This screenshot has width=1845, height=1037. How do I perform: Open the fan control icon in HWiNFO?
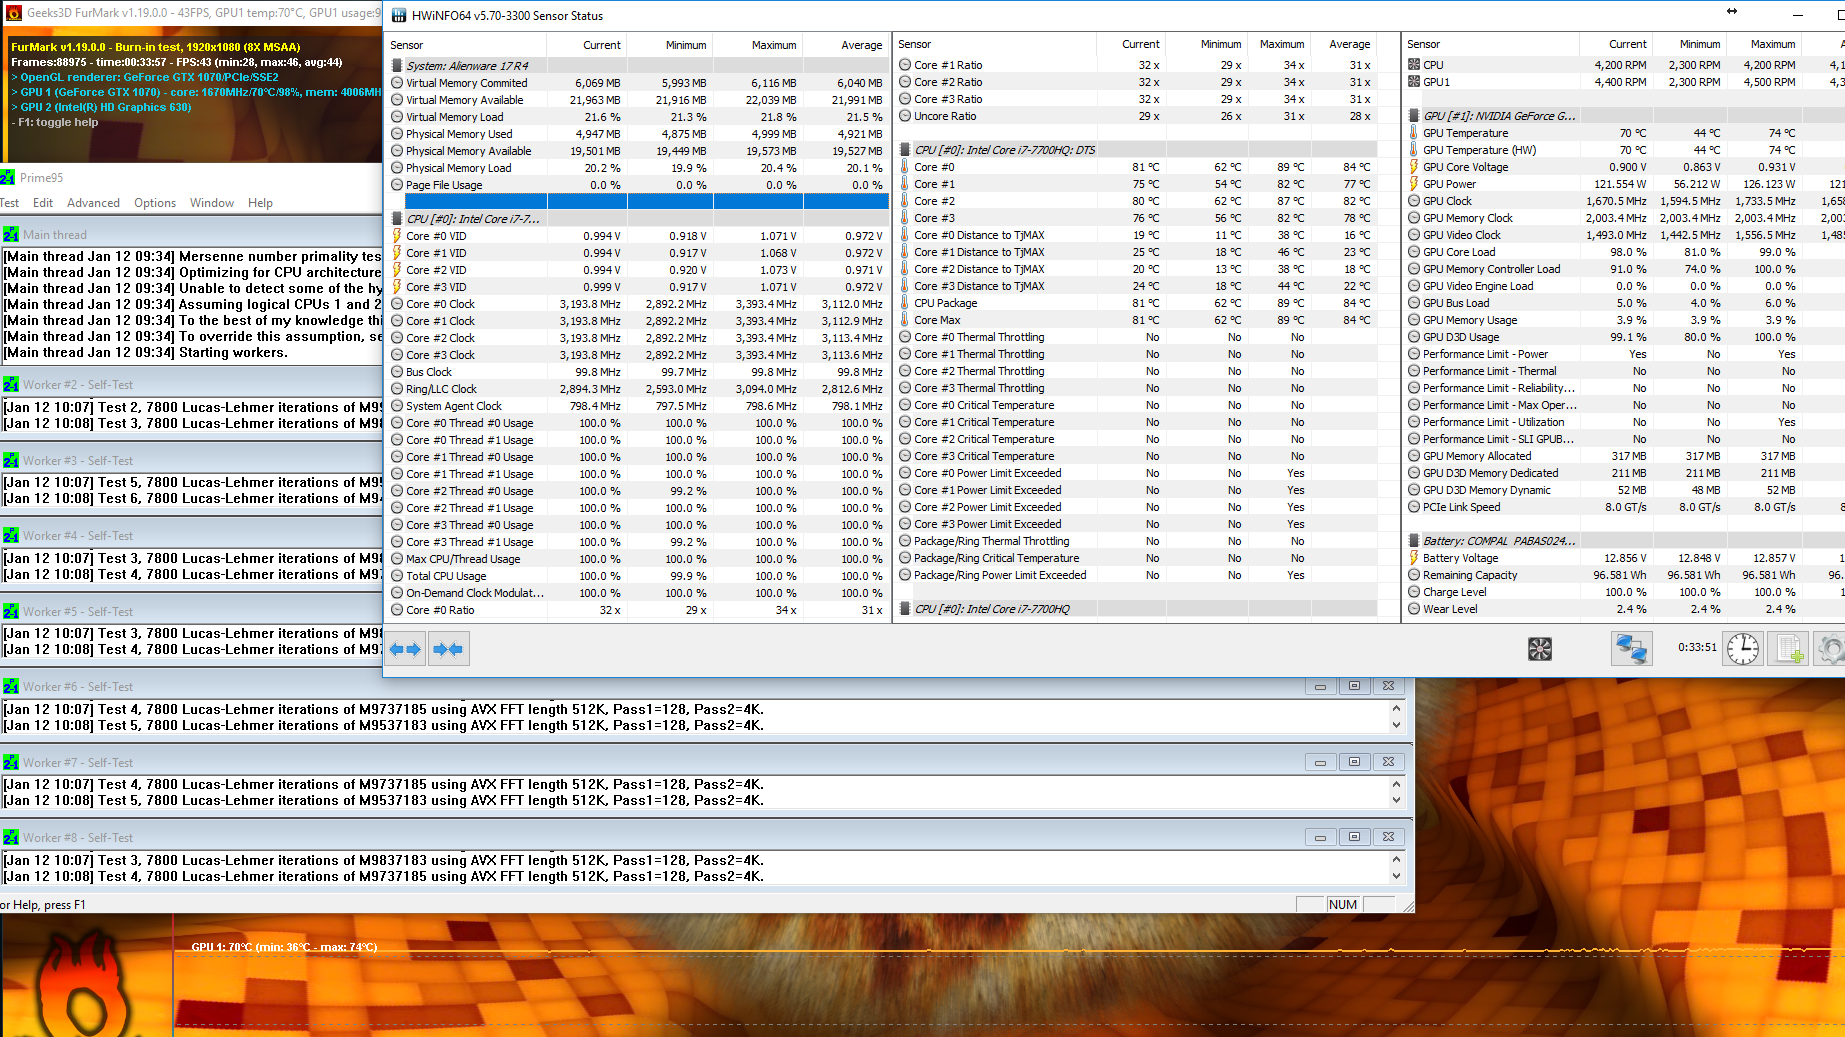[1539, 650]
